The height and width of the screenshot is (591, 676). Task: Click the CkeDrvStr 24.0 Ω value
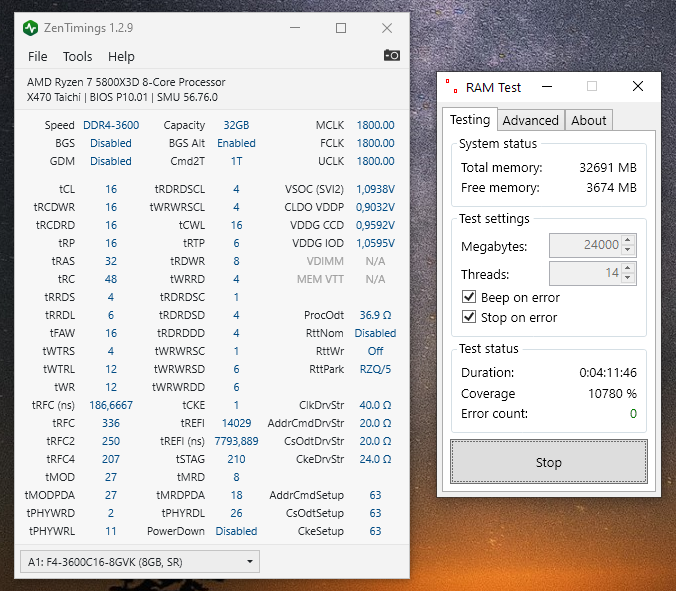pyautogui.click(x=375, y=460)
